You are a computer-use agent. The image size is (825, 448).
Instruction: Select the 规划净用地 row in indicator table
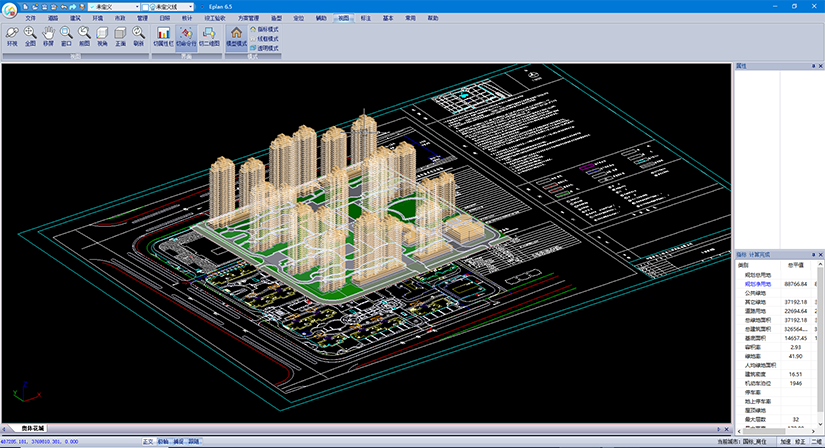[x=756, y=284]
